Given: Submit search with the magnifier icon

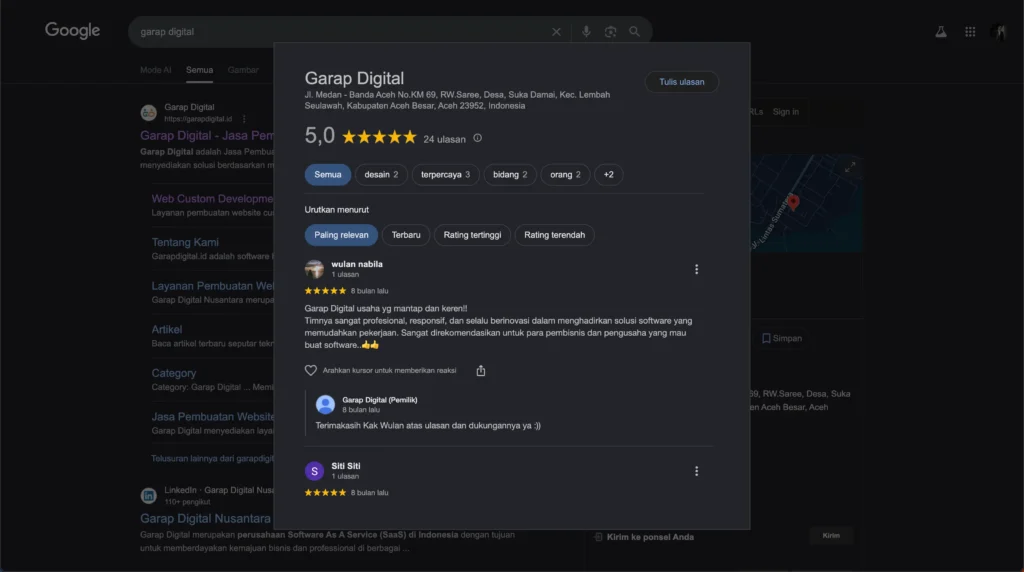Looking at the screenshot, I should pos(634,31).
